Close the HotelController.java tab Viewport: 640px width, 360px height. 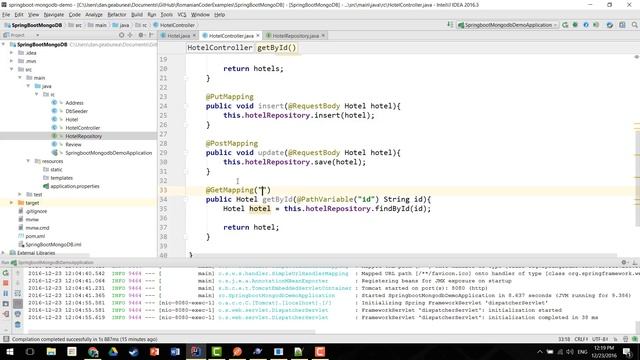pos(258,36)
